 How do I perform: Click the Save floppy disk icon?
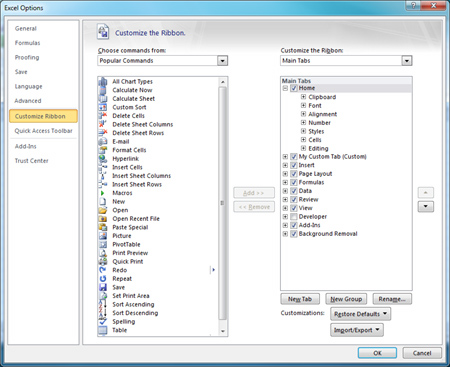(103, 287)
